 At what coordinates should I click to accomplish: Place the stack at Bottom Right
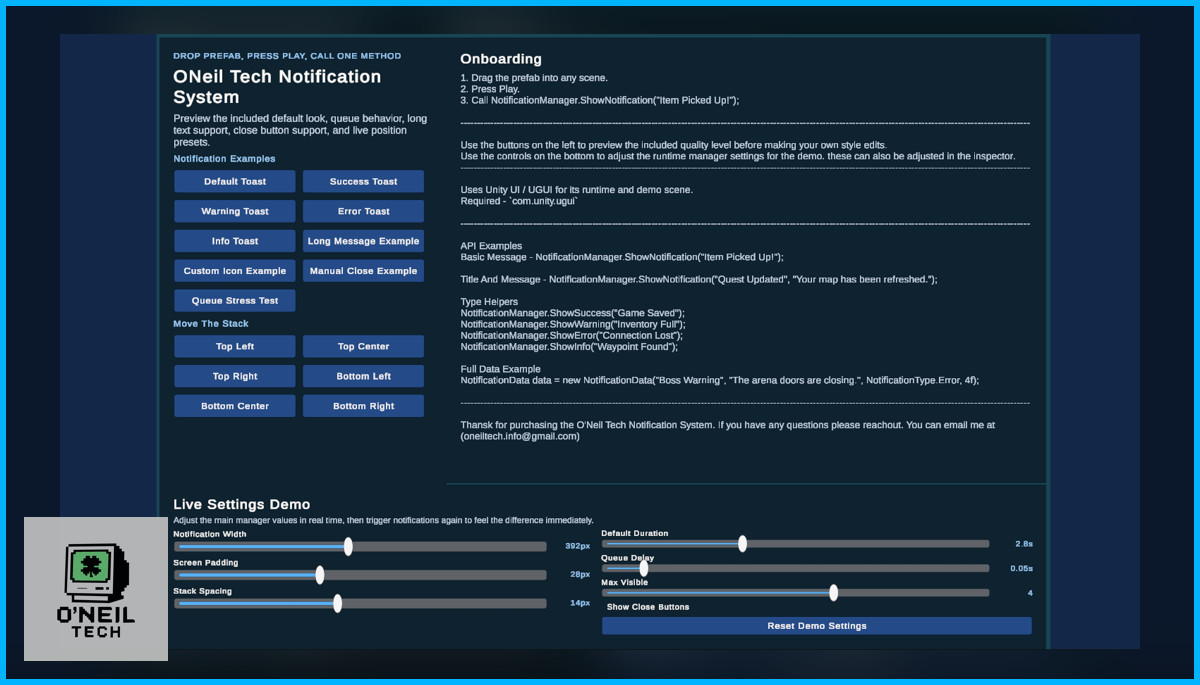[364, 406]
